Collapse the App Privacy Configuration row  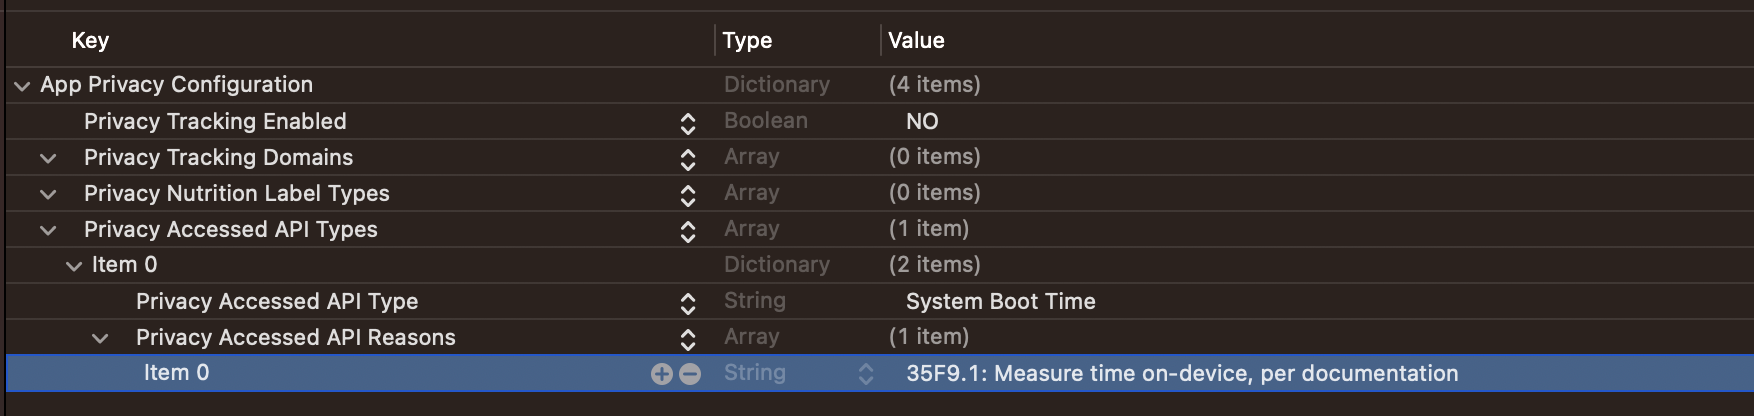[x=22, y=86]
